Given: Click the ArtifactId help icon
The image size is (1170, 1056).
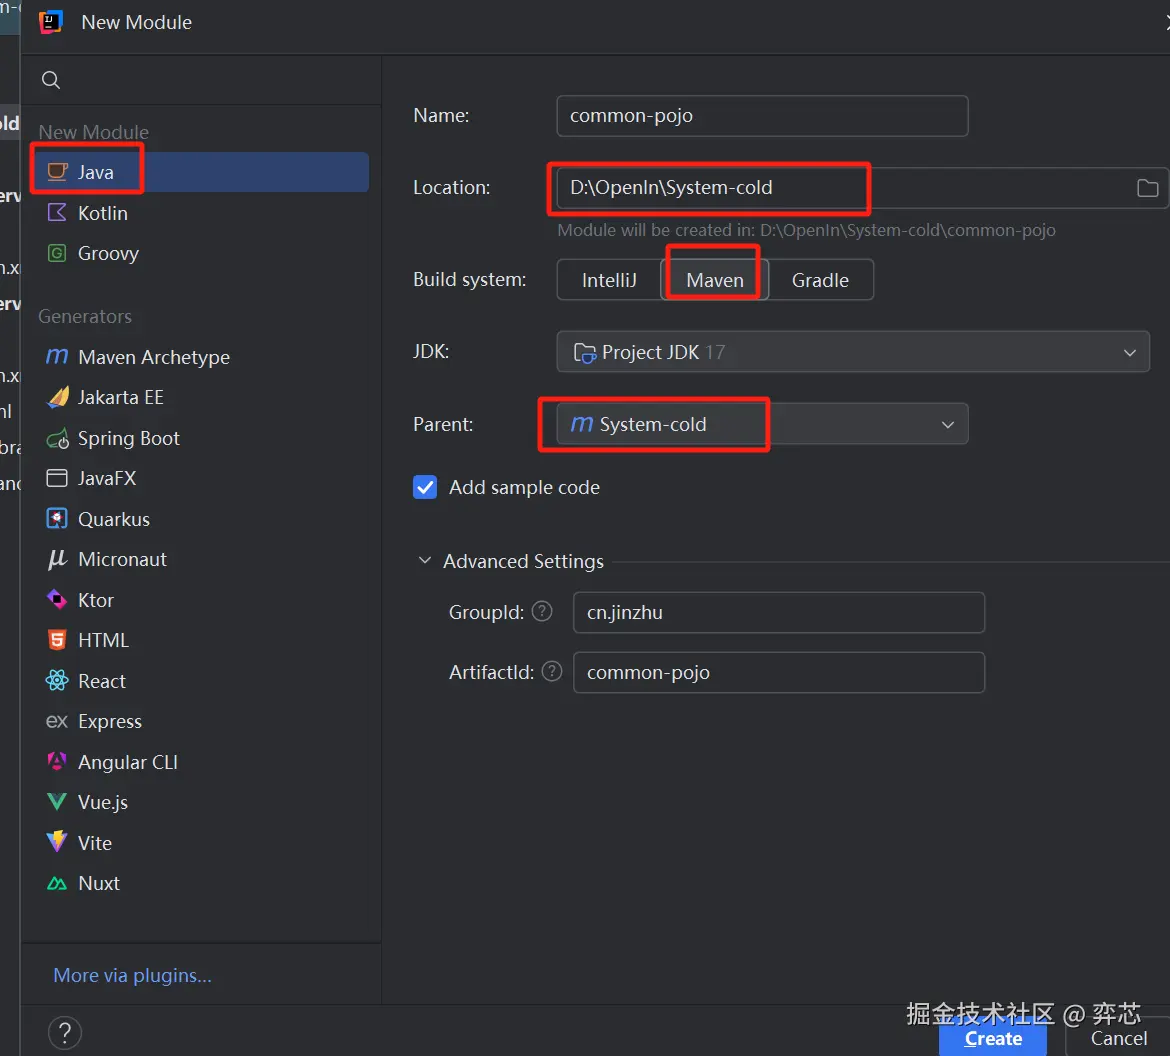Looking at the screenshot, I should pos(551,672).
